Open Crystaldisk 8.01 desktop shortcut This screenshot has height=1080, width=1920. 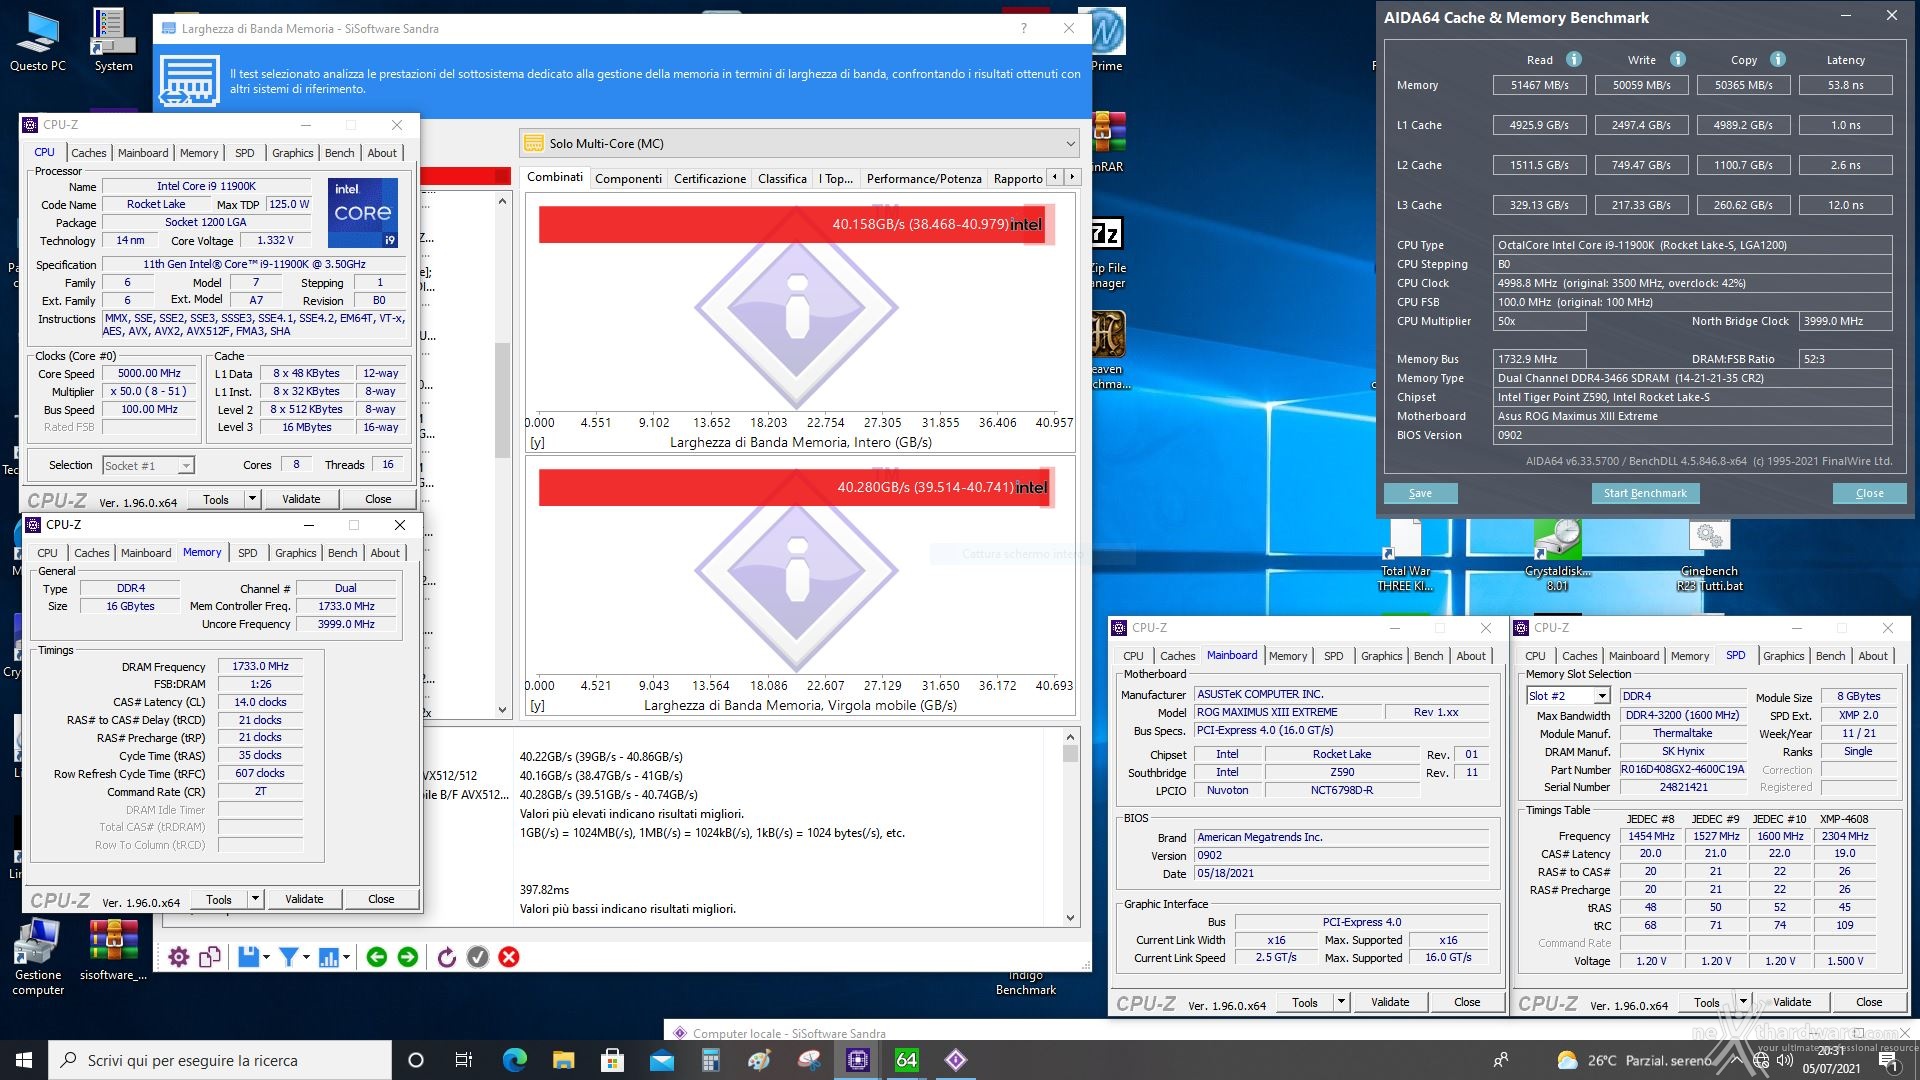[1557, 556]
